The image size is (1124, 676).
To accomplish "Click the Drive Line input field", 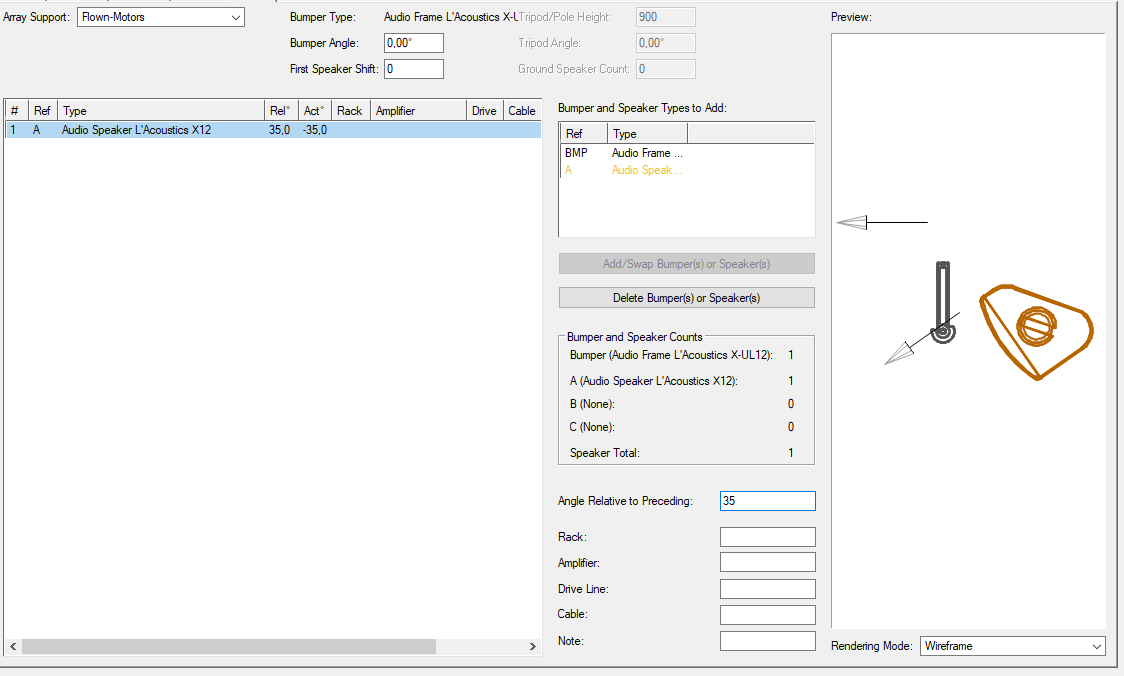I will [x=767, y=589].
